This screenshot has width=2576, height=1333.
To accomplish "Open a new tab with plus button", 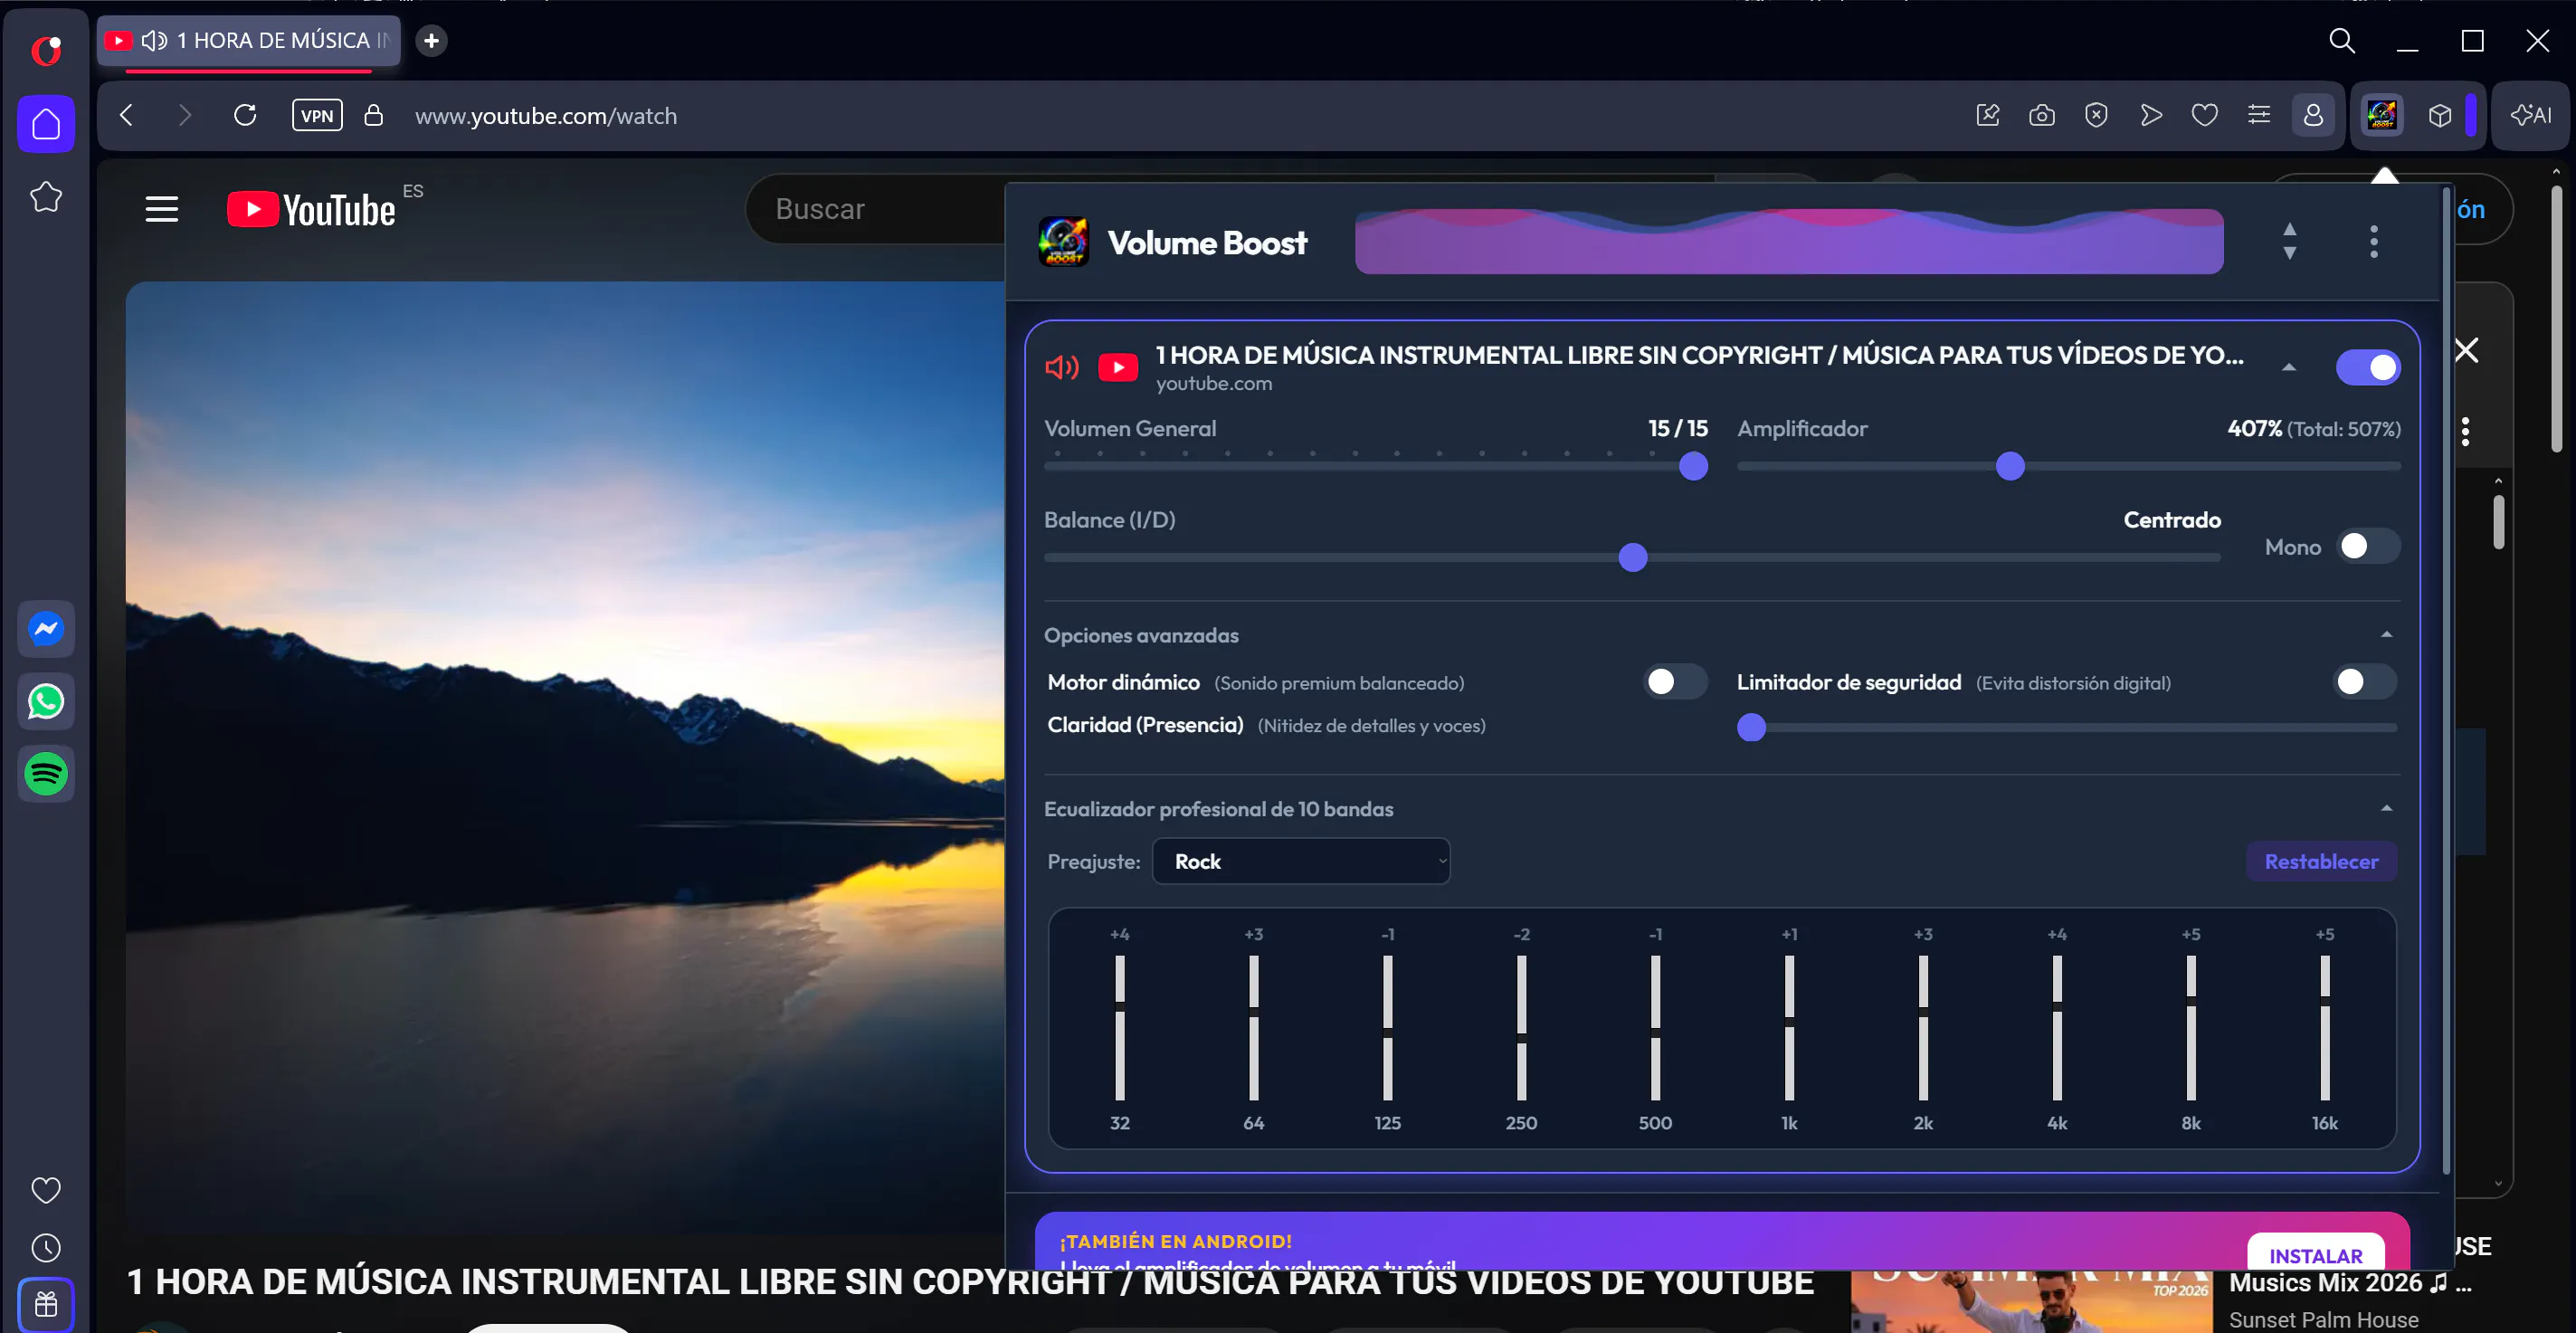I will click(431, 41).
